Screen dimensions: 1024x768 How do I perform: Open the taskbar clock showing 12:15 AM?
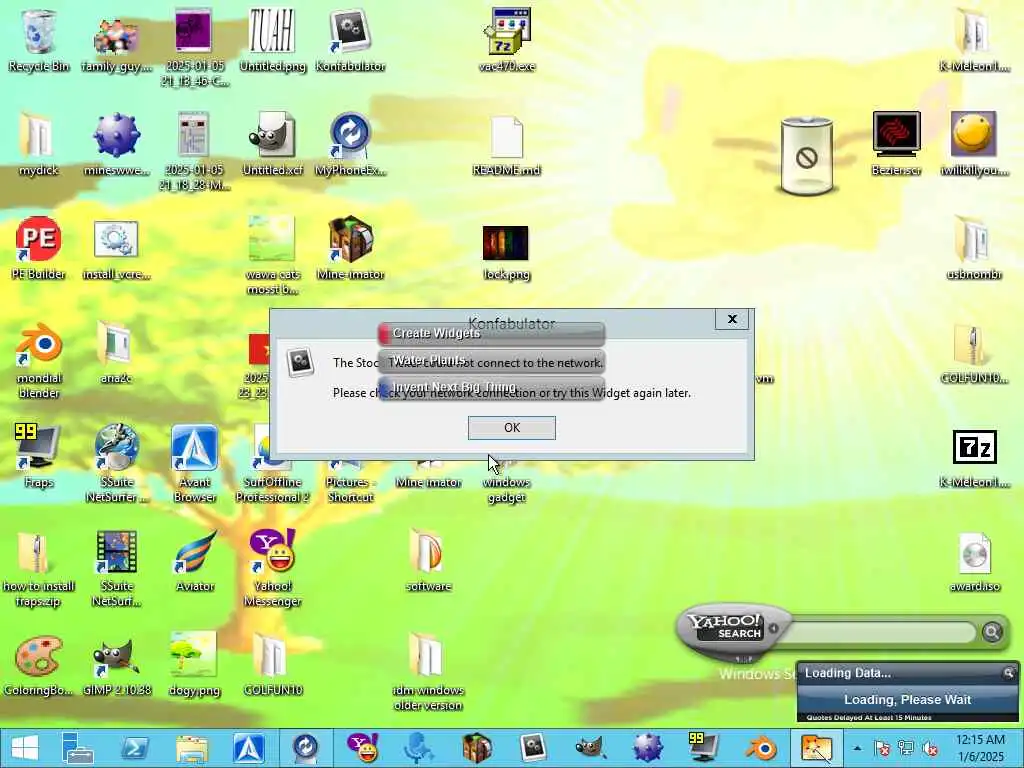click(x=980, y=748)
